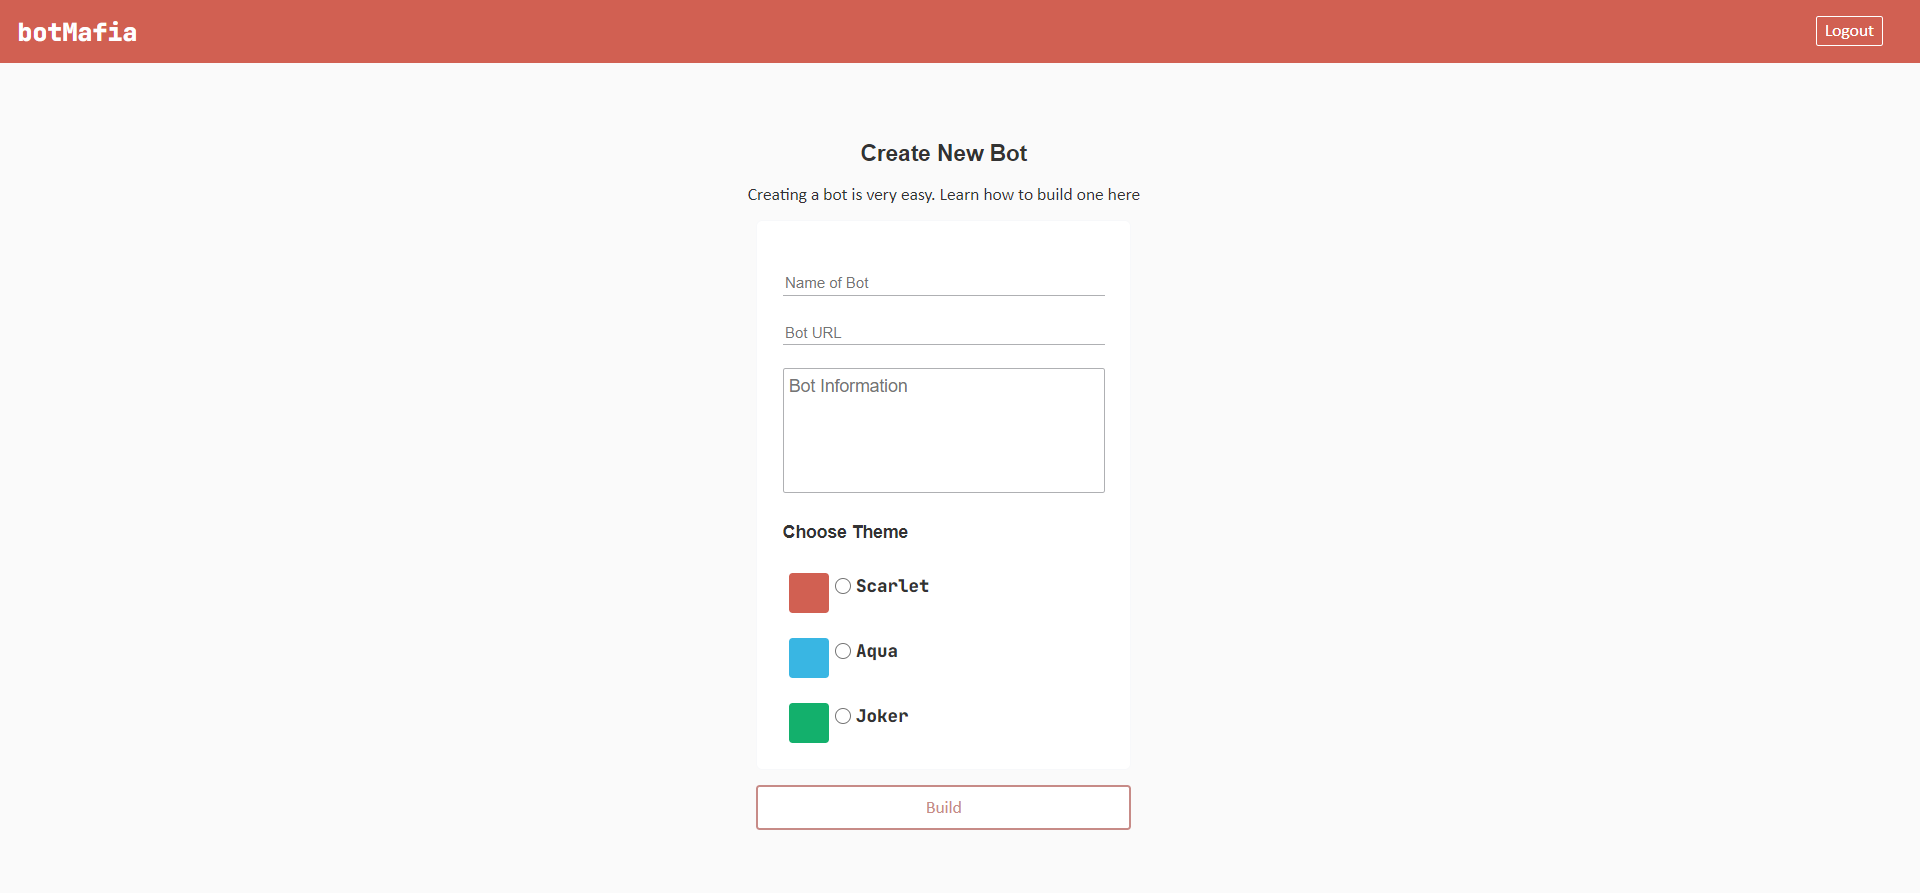Image resolution: width=1920 pixels, height=893 pixels.
Task: Select the Scarlet theme radio button
Action: 843,586
